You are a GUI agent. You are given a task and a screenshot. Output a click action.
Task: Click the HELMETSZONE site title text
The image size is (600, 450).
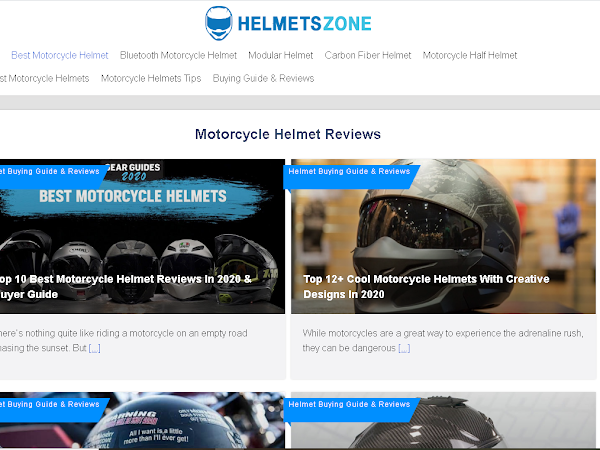(x=305, y=24)
